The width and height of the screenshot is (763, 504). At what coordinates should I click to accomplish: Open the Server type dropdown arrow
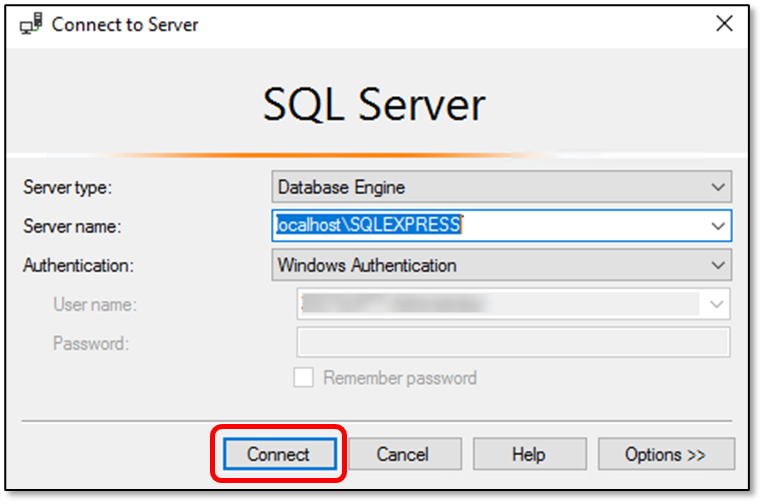[x=718, y=187]
